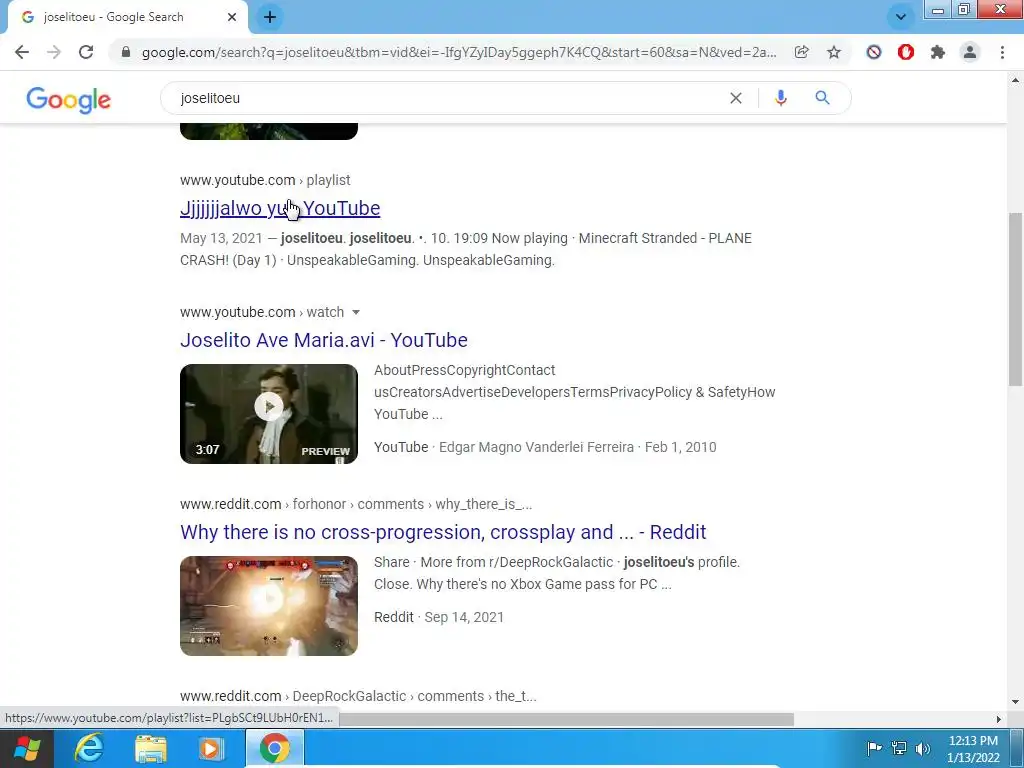Open the Extensions puzzle menu

coord(938,52)
